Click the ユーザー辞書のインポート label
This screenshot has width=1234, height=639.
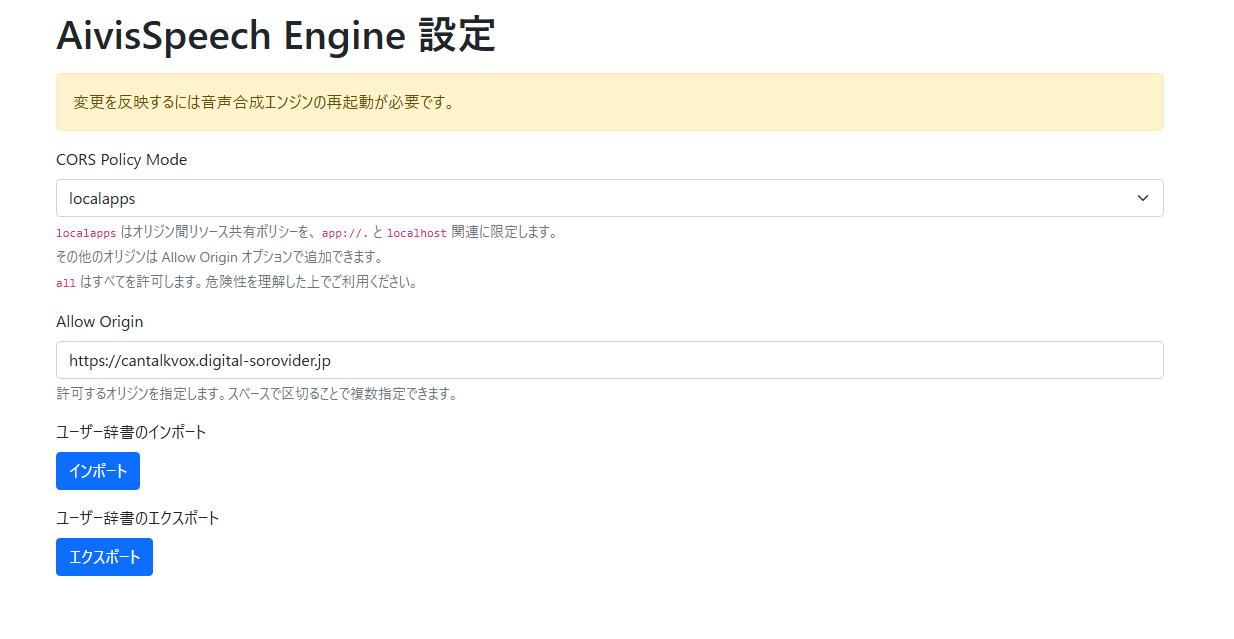[131, 432]
